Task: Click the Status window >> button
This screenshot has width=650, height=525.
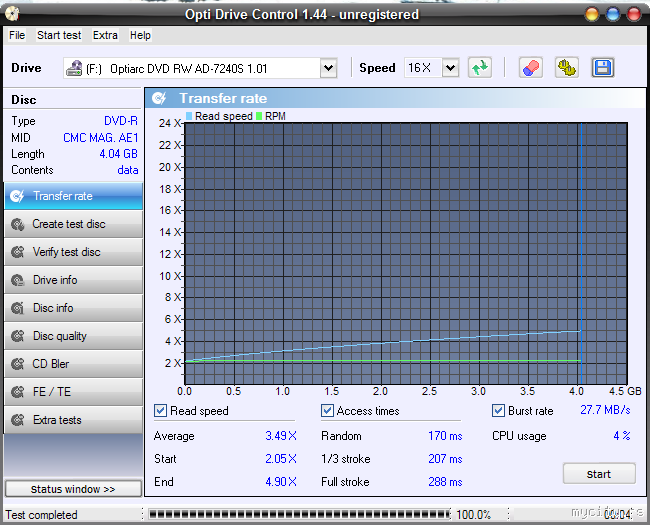Action: point(72,489)
